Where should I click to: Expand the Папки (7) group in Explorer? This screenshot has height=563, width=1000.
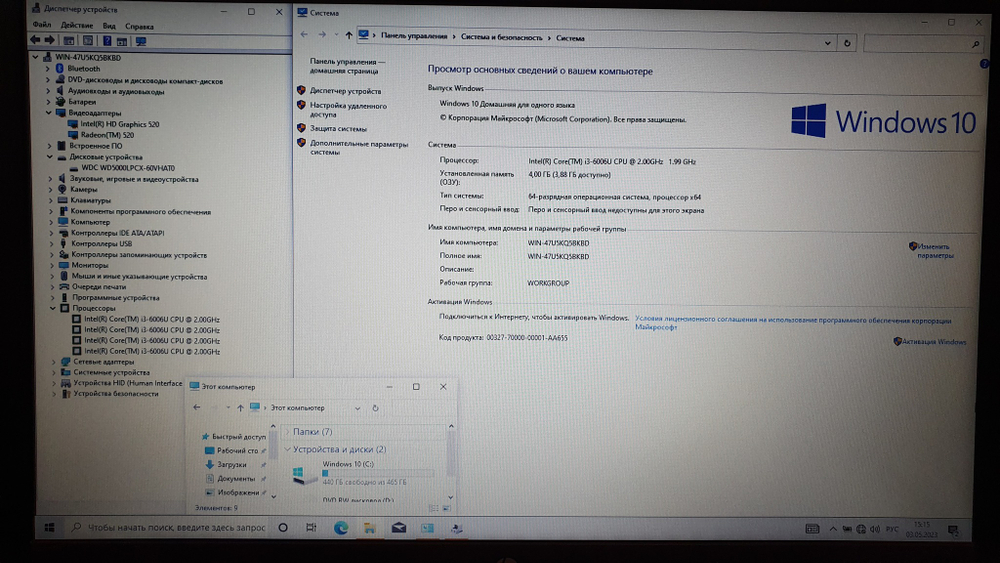[x=287, y=432]
